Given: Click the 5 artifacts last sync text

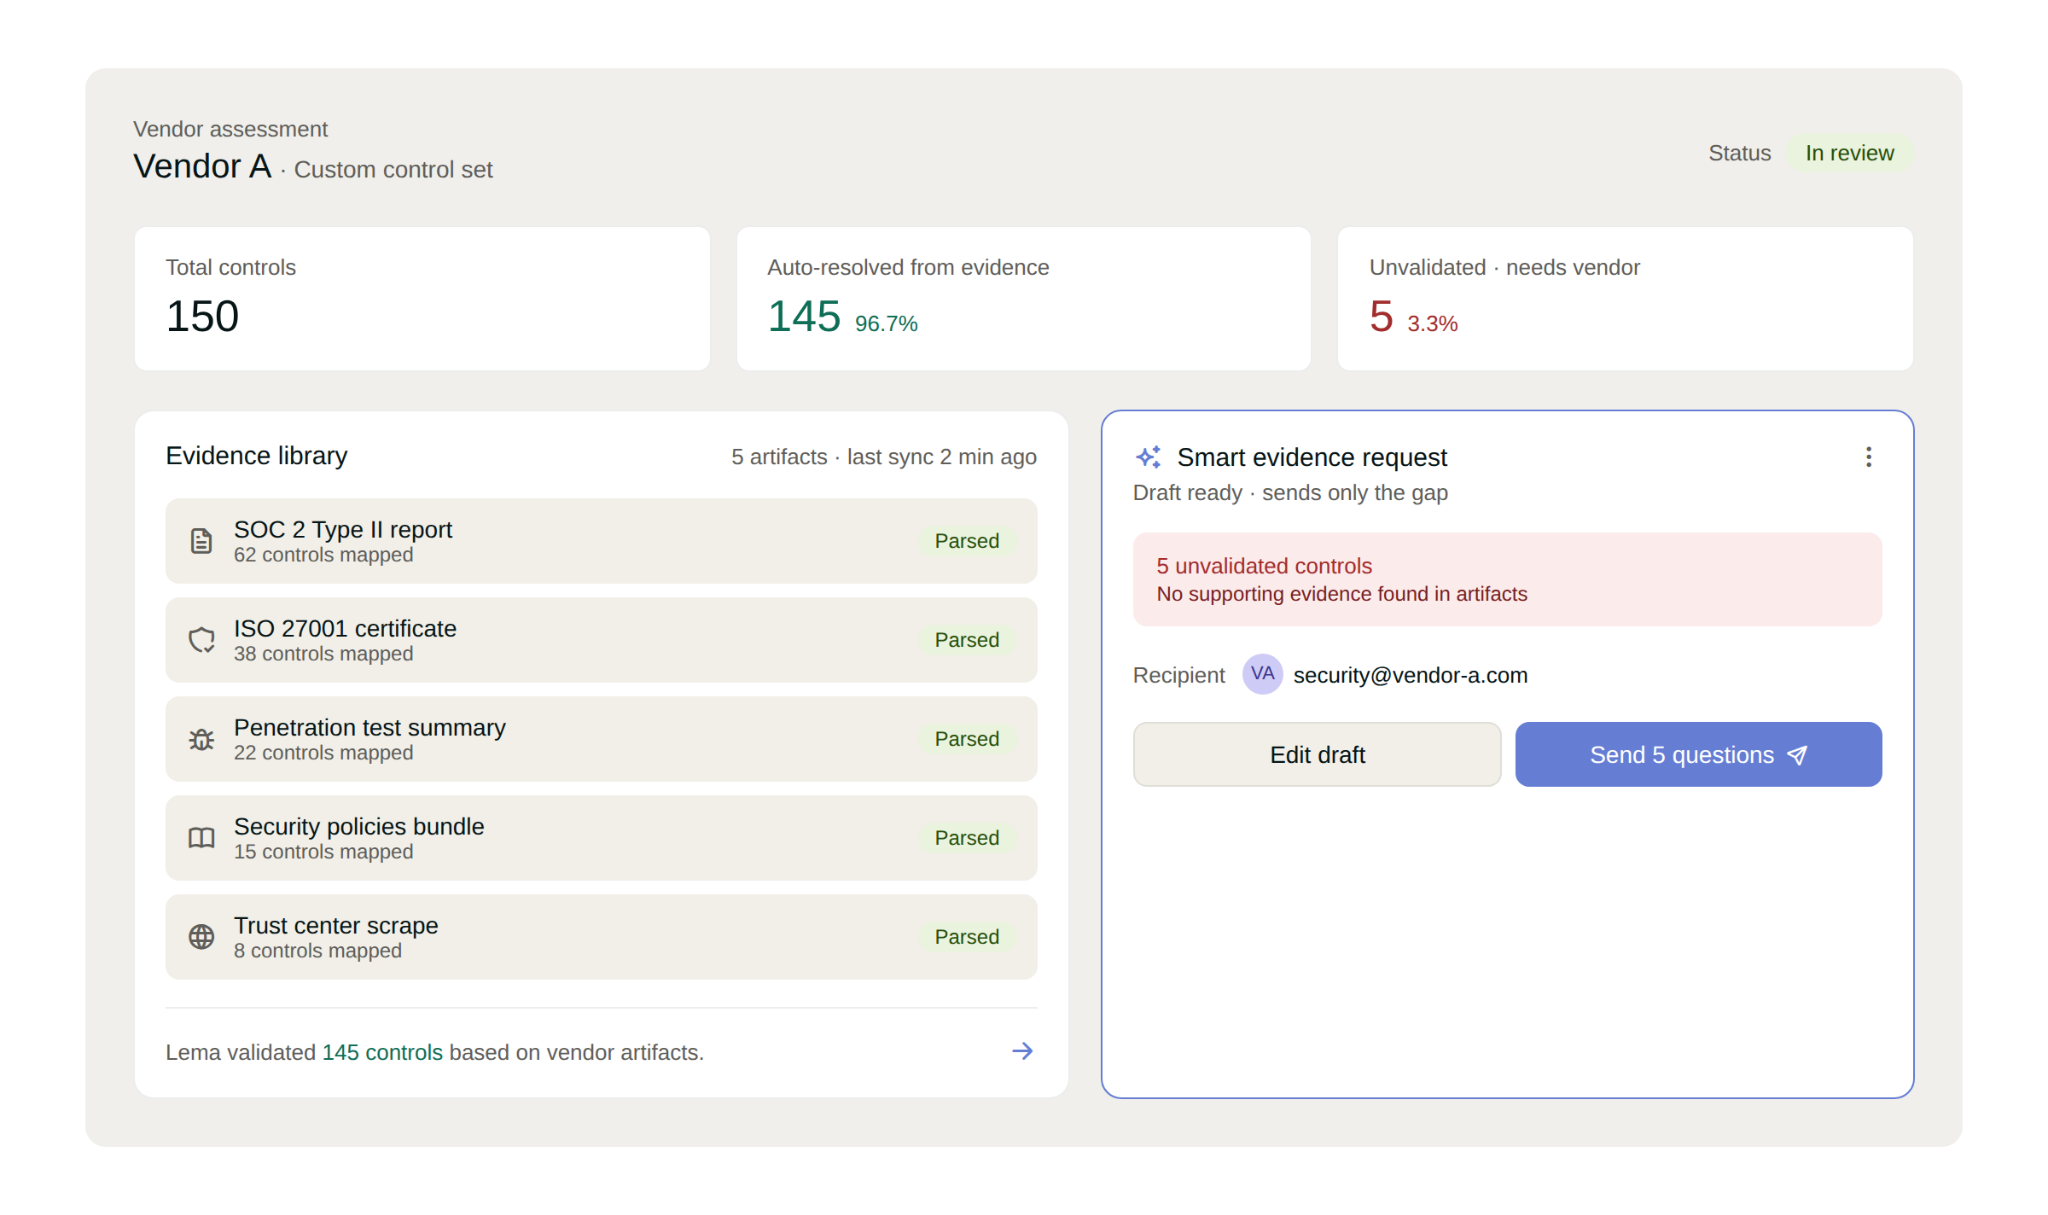Looking at the screenshot, I should point(884,457).
